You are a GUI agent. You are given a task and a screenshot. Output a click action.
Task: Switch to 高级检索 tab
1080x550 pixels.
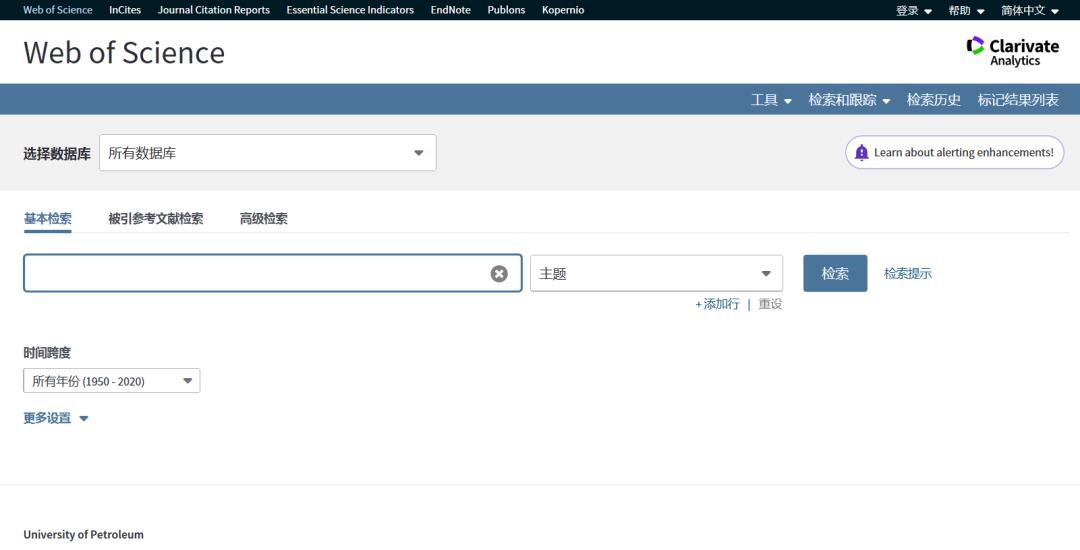coord(263,219)
